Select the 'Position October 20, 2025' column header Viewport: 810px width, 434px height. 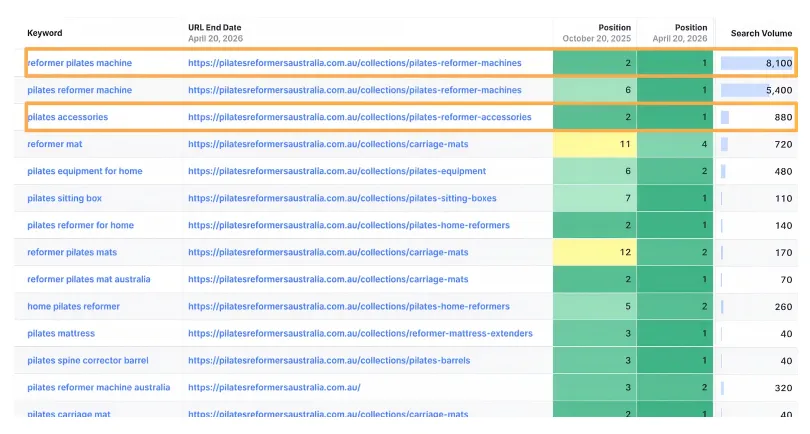pos(597,33)
